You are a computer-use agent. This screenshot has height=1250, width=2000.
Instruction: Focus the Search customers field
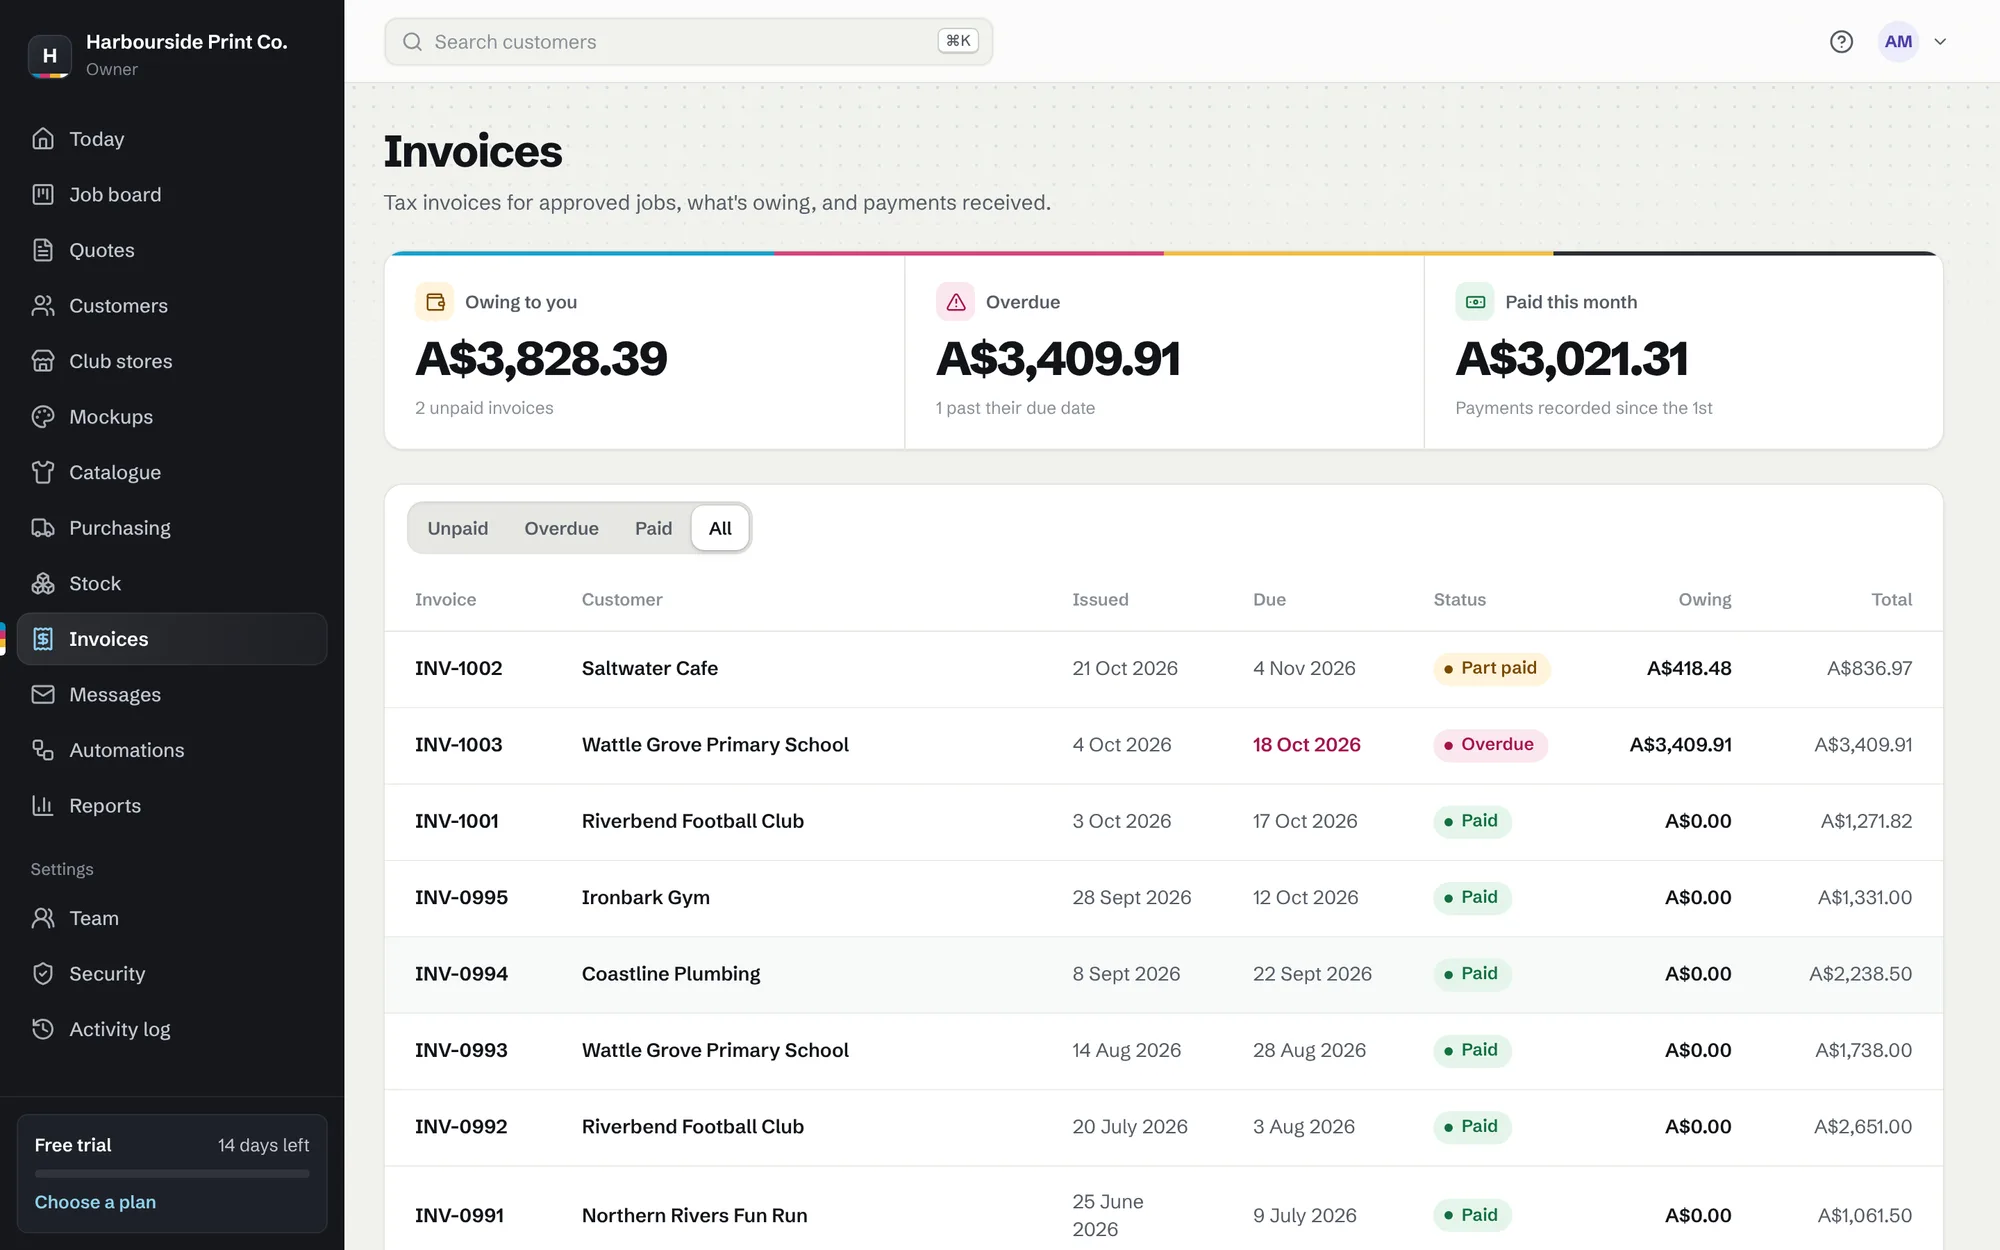tap(688, 42)
